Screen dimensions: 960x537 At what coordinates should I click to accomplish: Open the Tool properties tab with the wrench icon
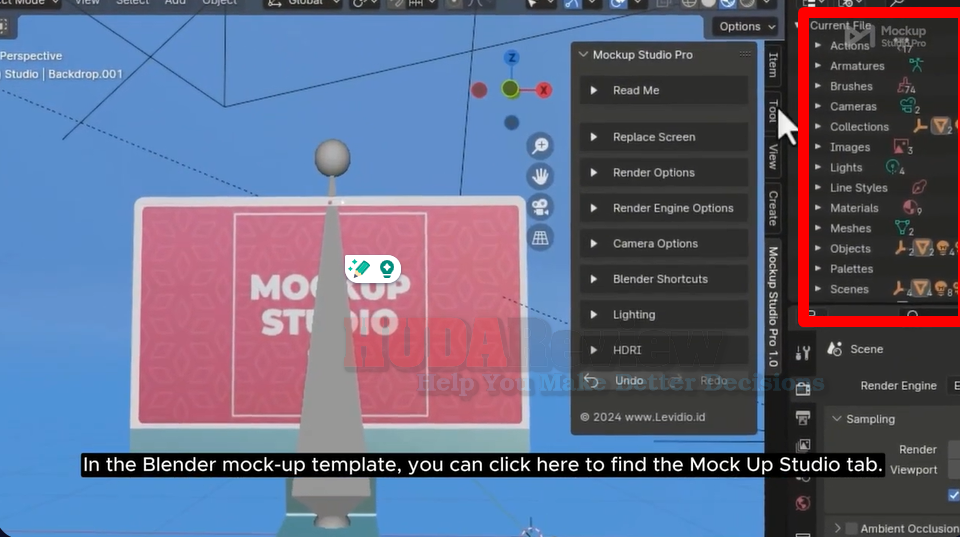(803, 353)
